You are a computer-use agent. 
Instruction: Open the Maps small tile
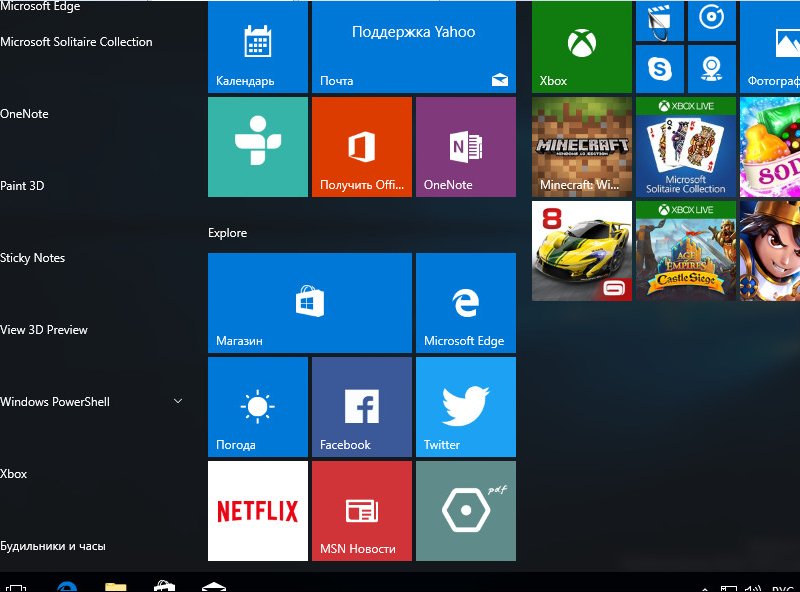coord(712,69)
